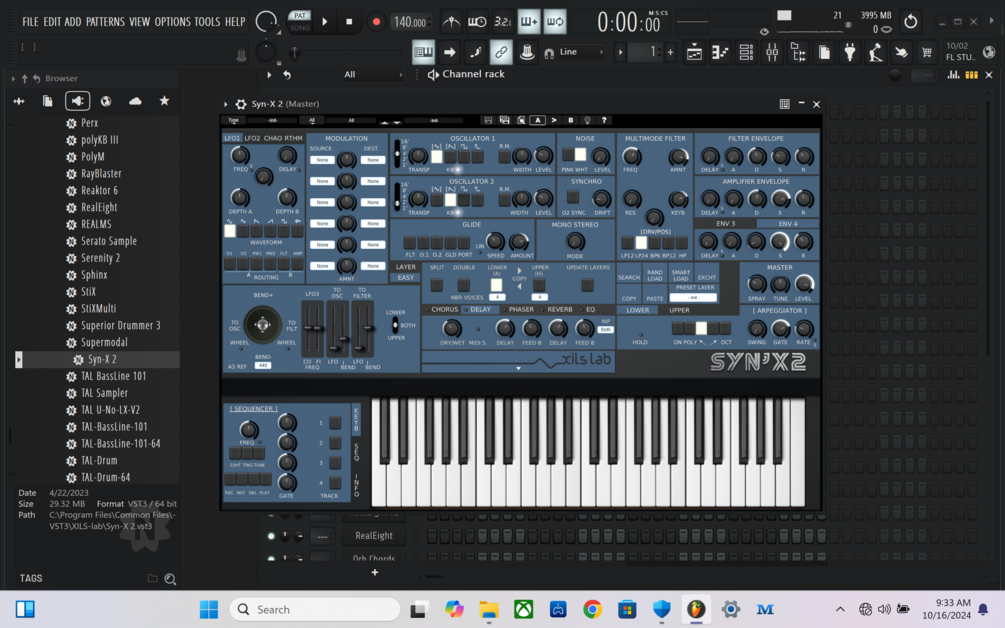
Task: Open the PRESET LAYER Init dropdown
Action: click(694, 298)
